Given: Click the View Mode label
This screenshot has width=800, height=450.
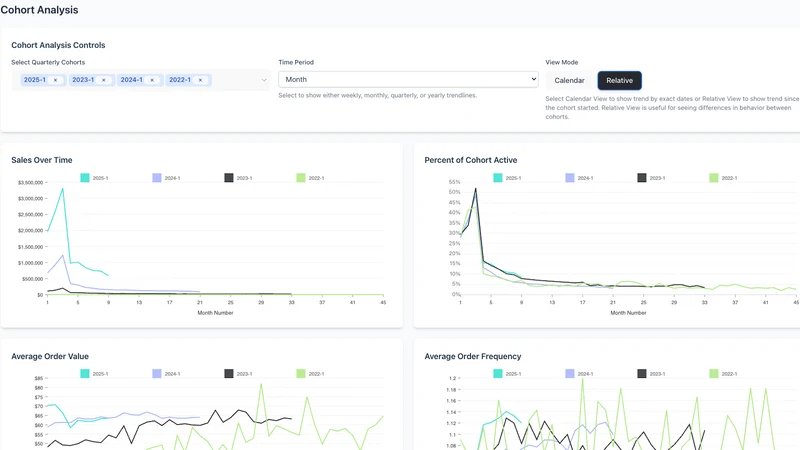Looking at the screenshot, I should [x=562, y=62].
